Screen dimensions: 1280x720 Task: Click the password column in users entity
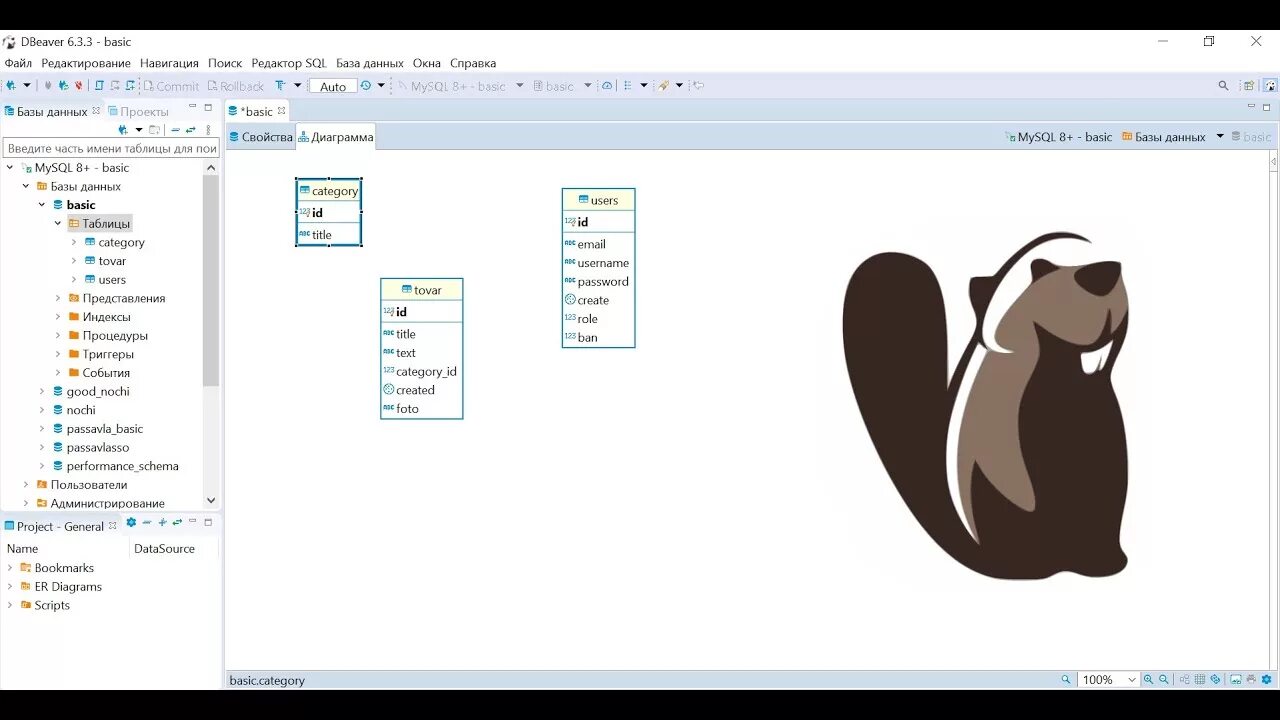pos(603,282)
